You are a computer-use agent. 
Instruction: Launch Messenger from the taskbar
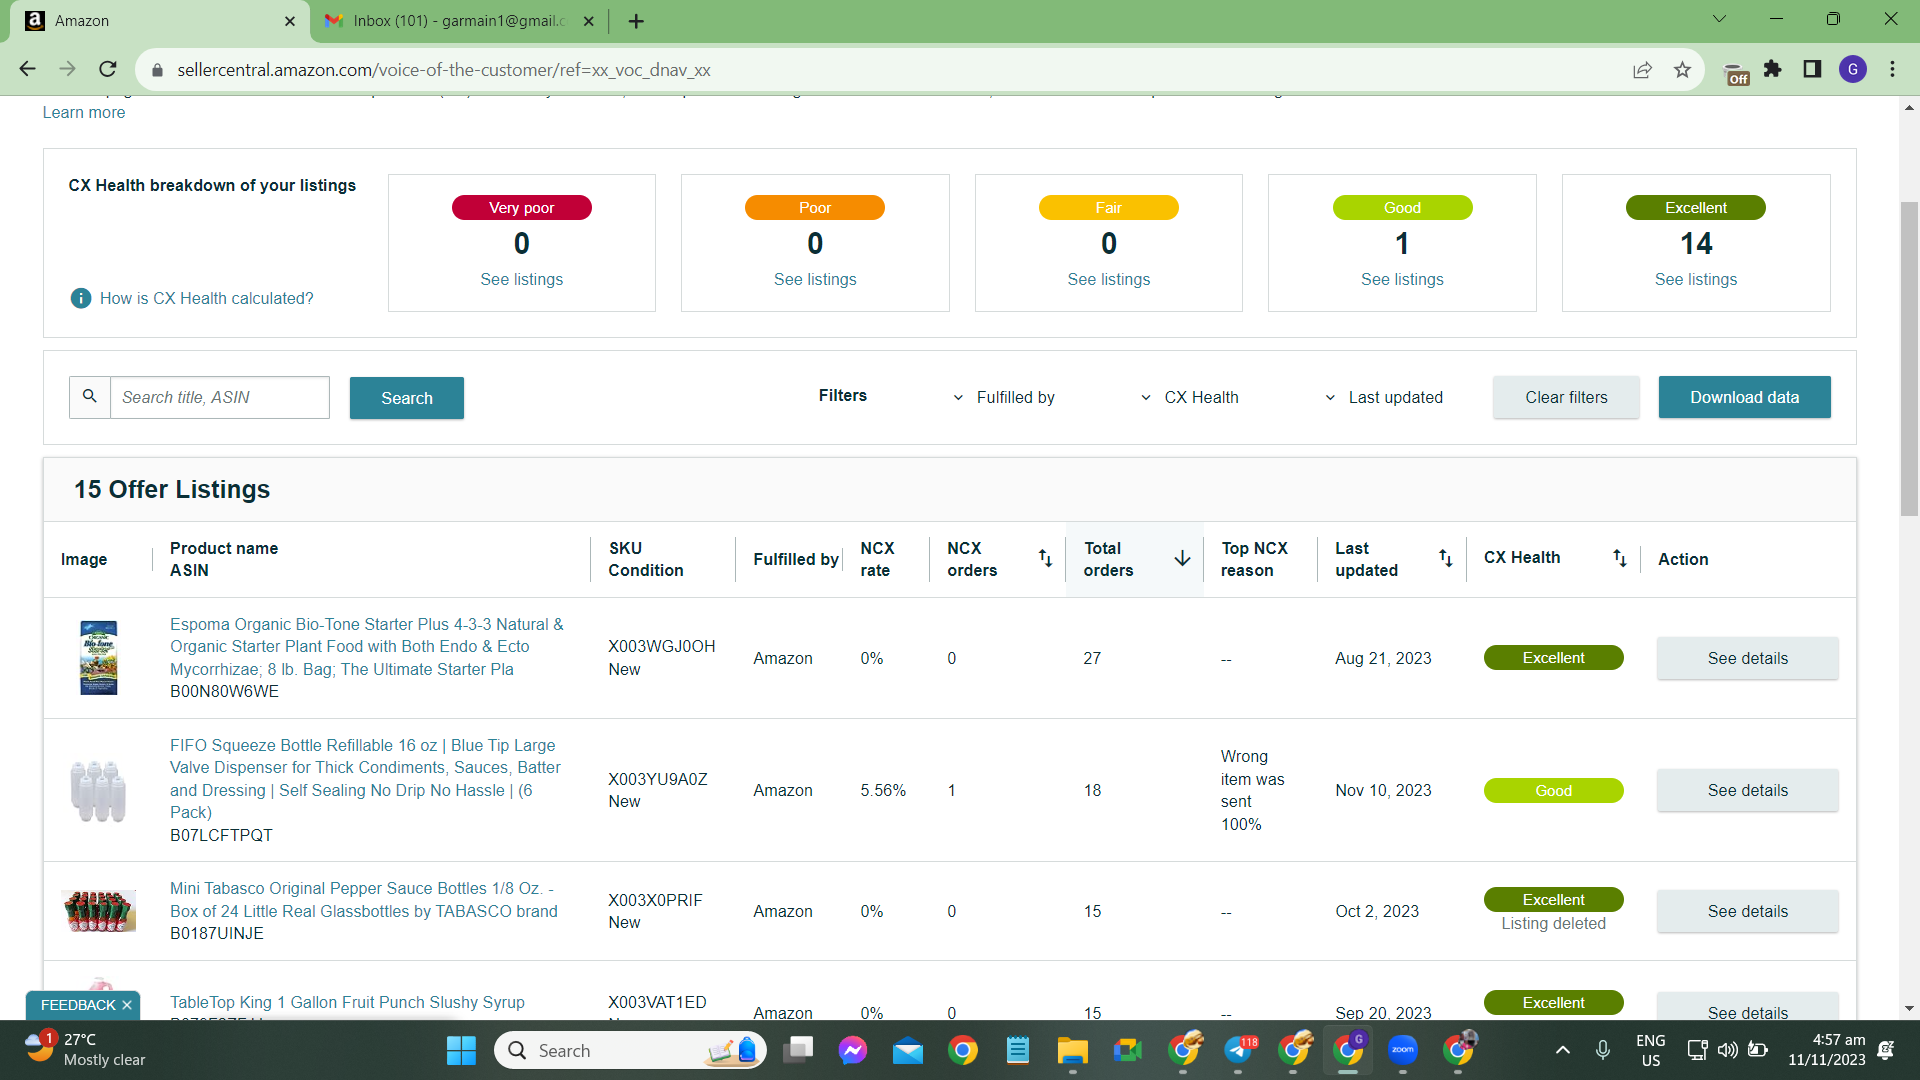tap(853, 1050)
